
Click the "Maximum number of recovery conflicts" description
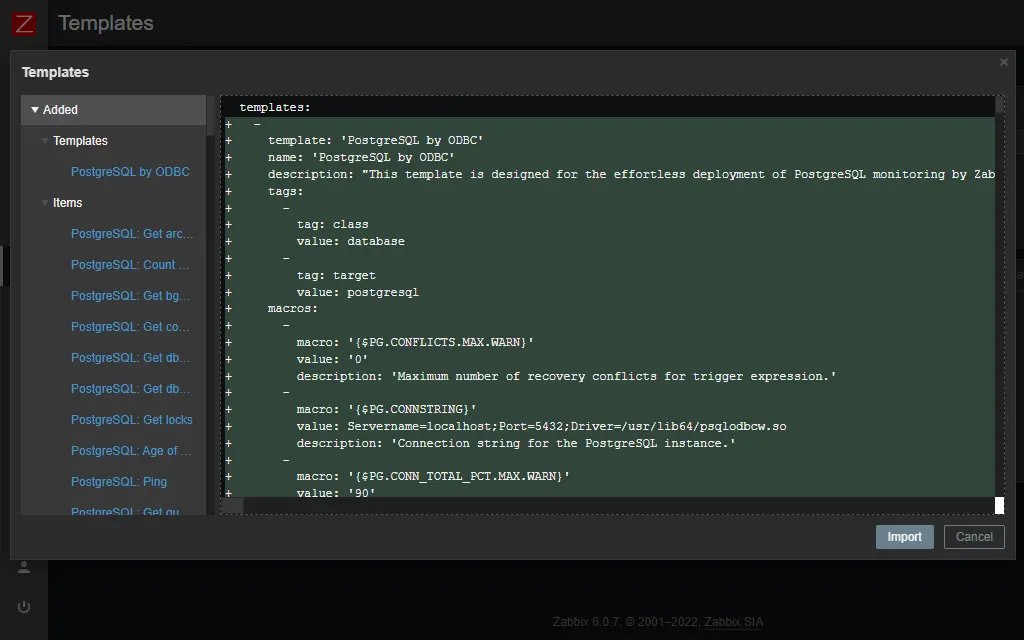(566, 376)
